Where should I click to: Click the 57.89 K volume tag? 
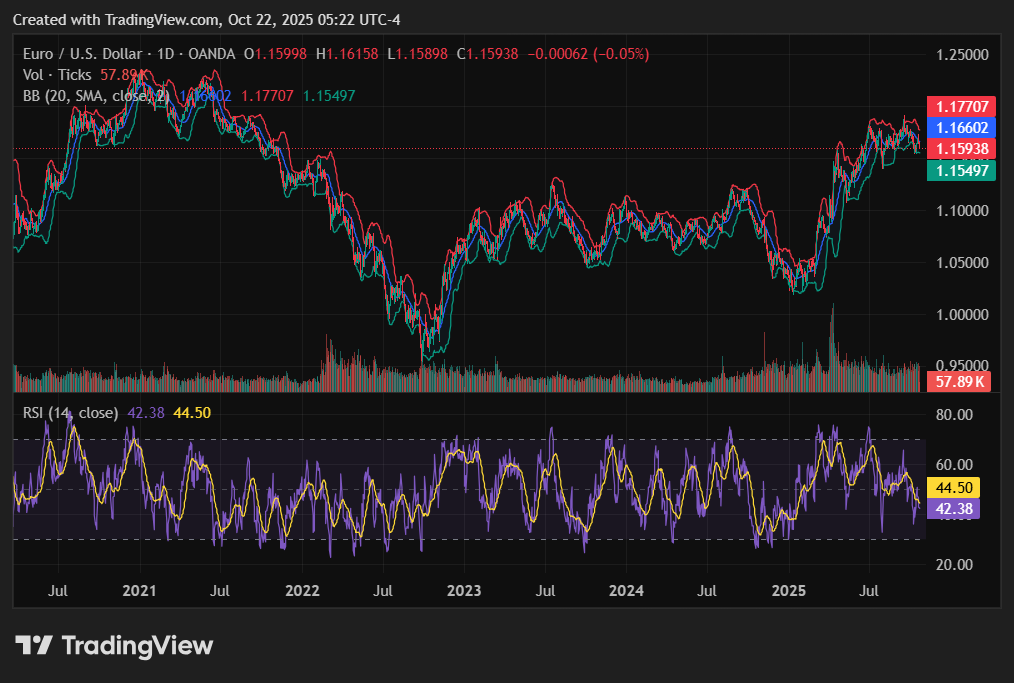pos(959,382)
